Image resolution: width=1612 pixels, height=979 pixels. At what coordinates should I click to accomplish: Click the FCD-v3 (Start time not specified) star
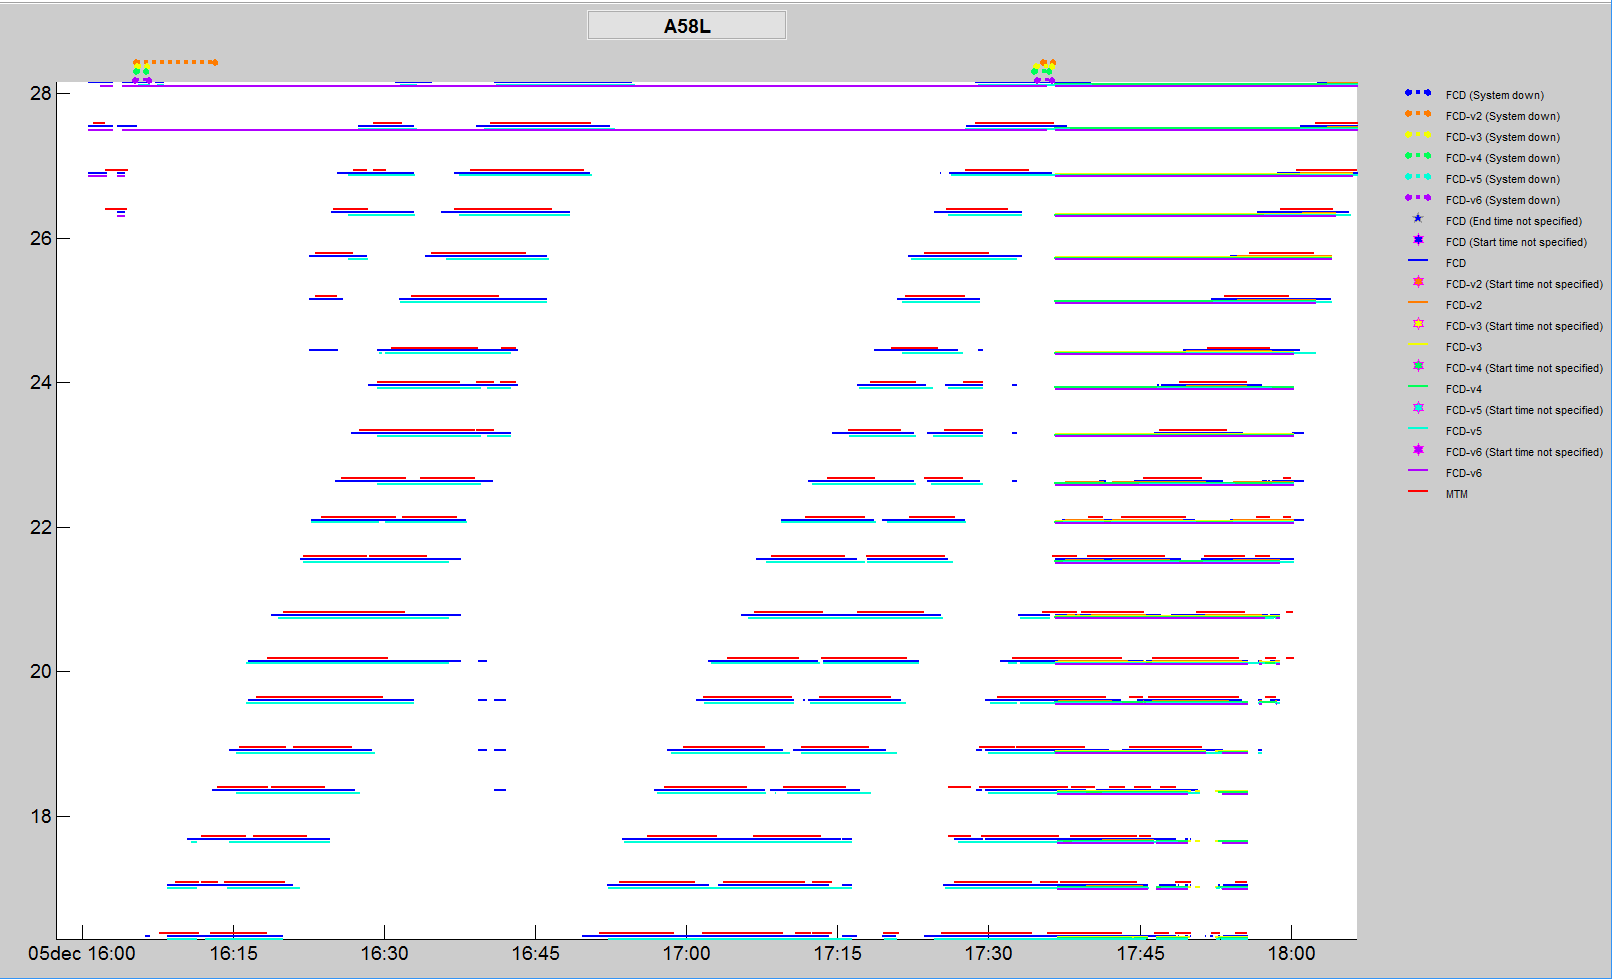[x=1418, y=323]
